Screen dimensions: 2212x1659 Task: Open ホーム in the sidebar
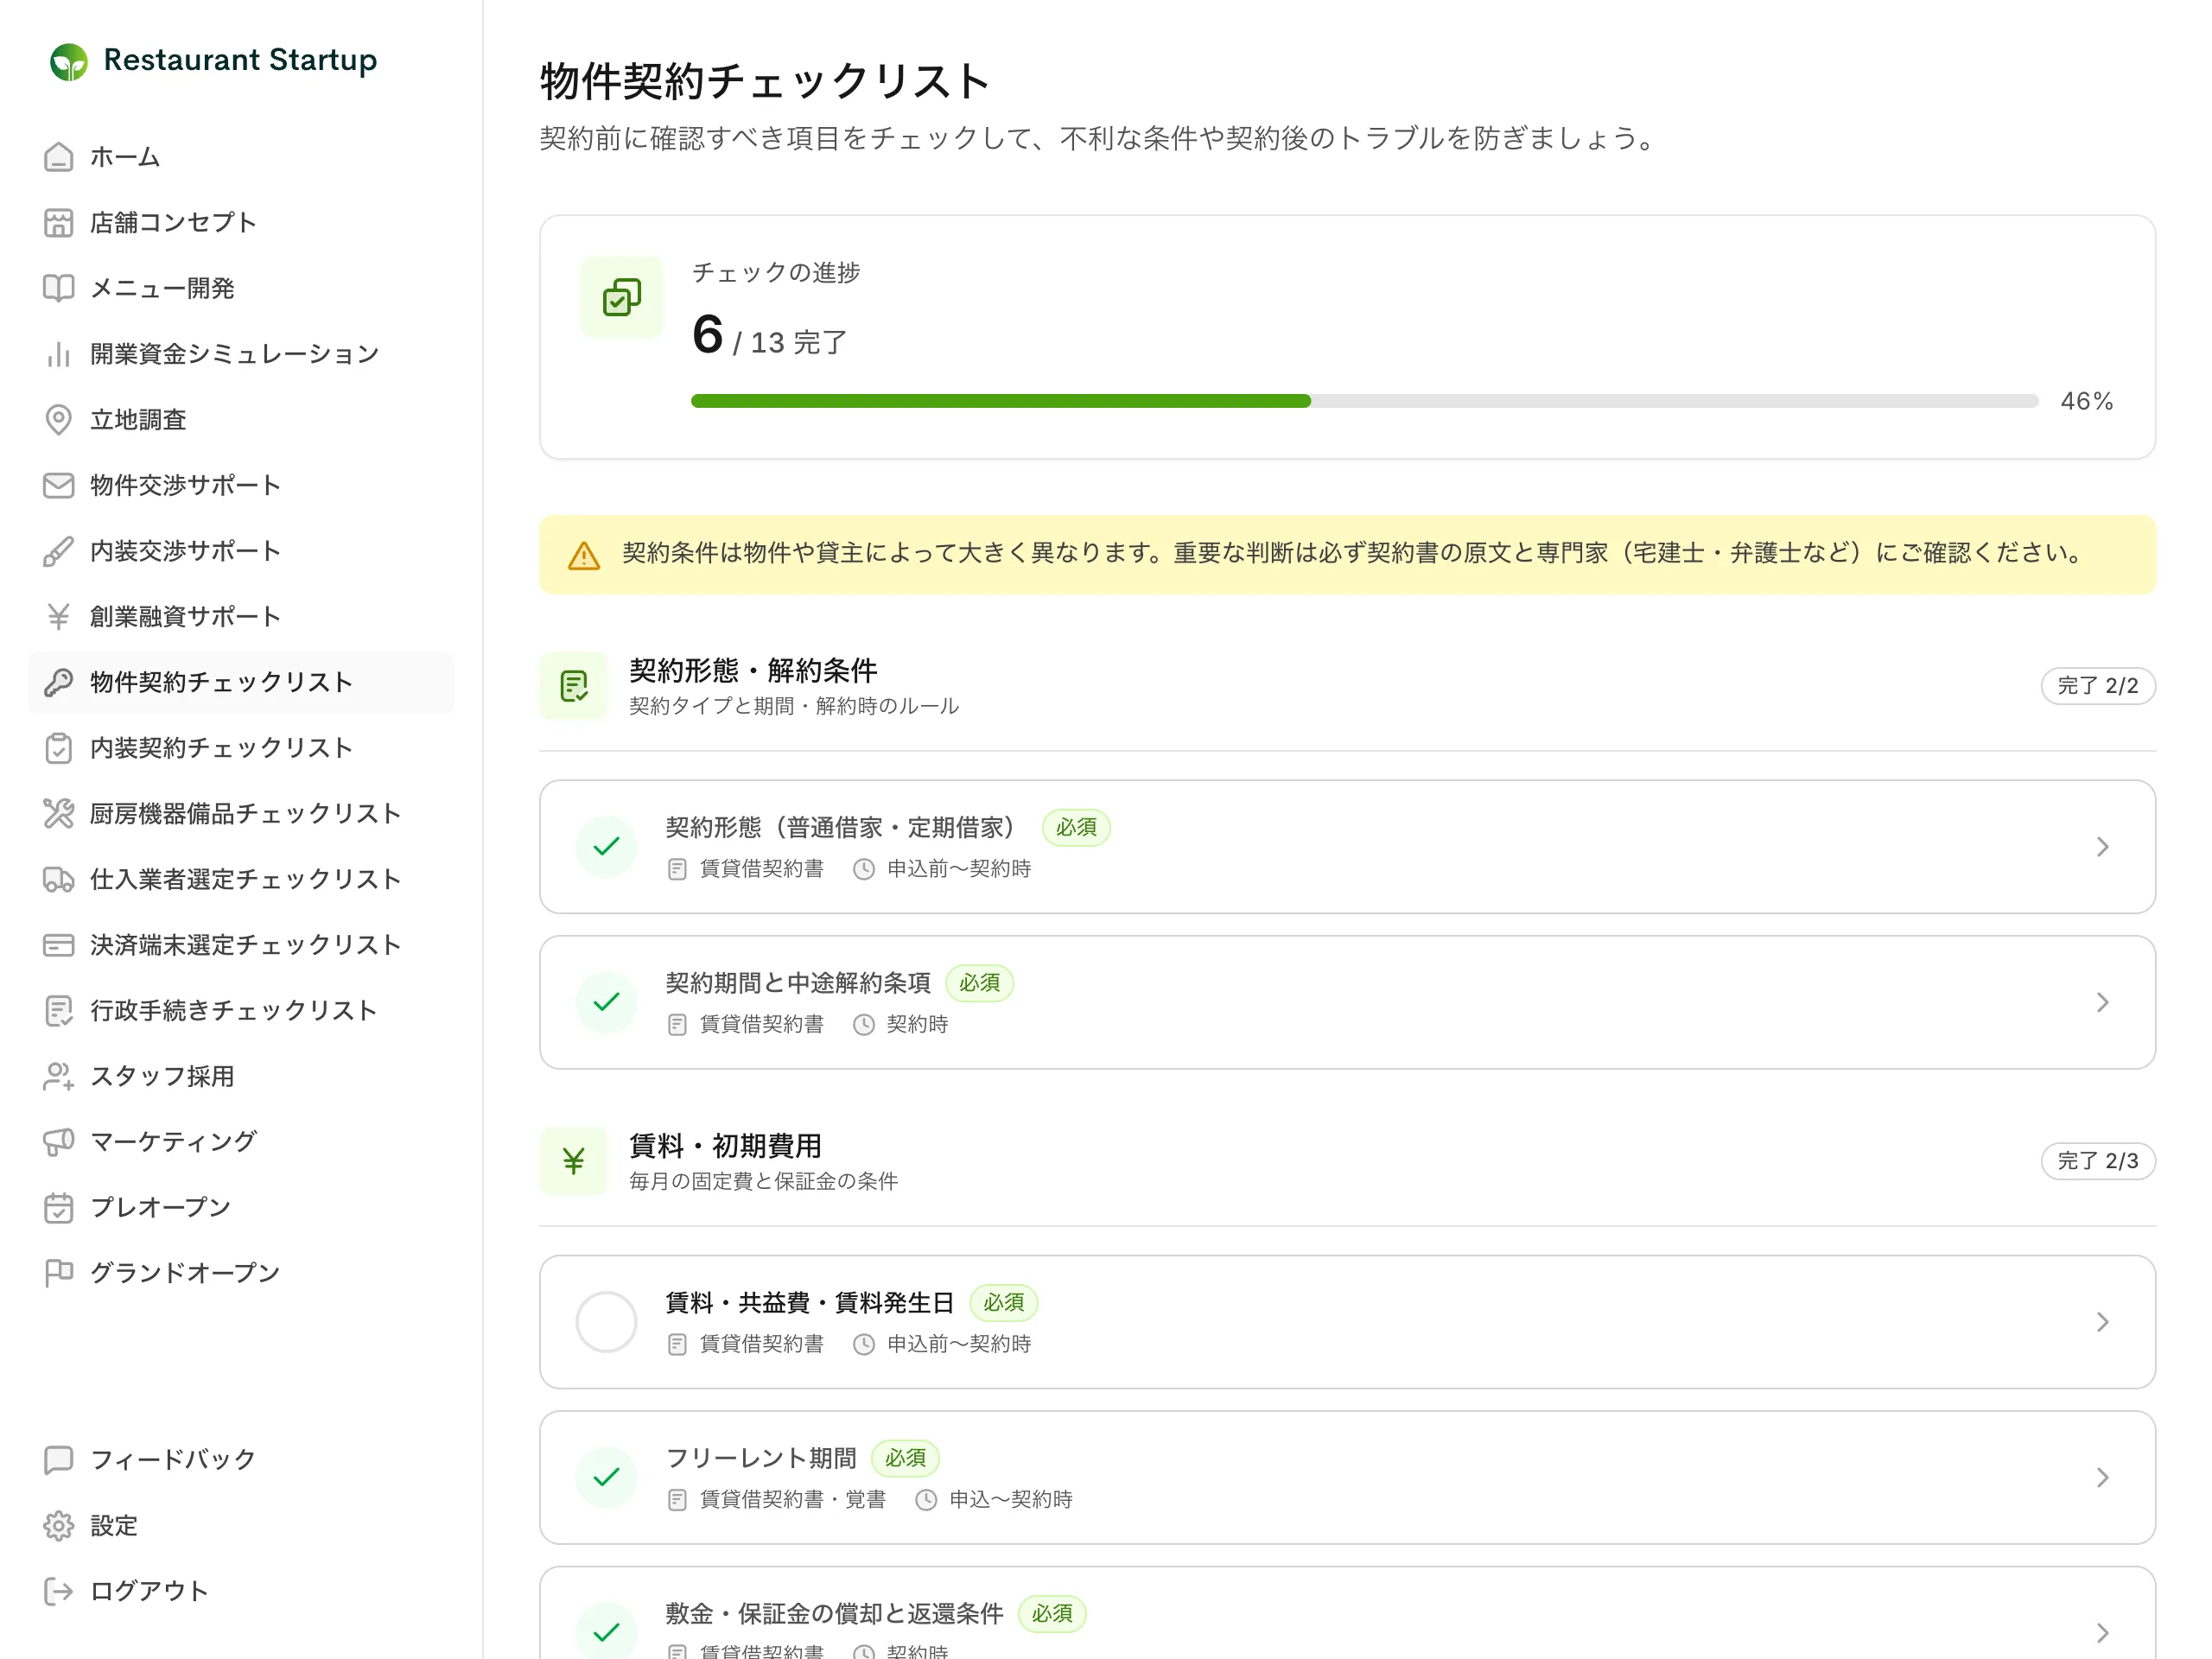[x=241, y=157]
